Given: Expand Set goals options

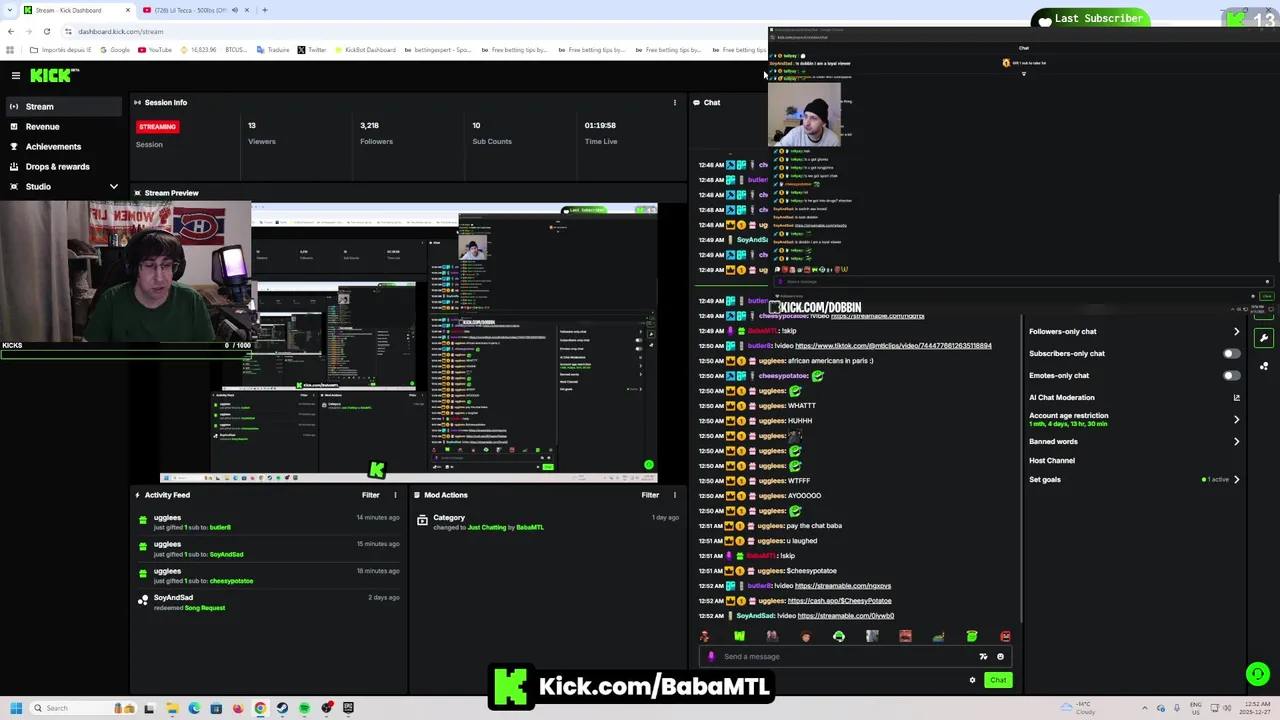Looking at the screenshot, I should tap(1236, 479).
